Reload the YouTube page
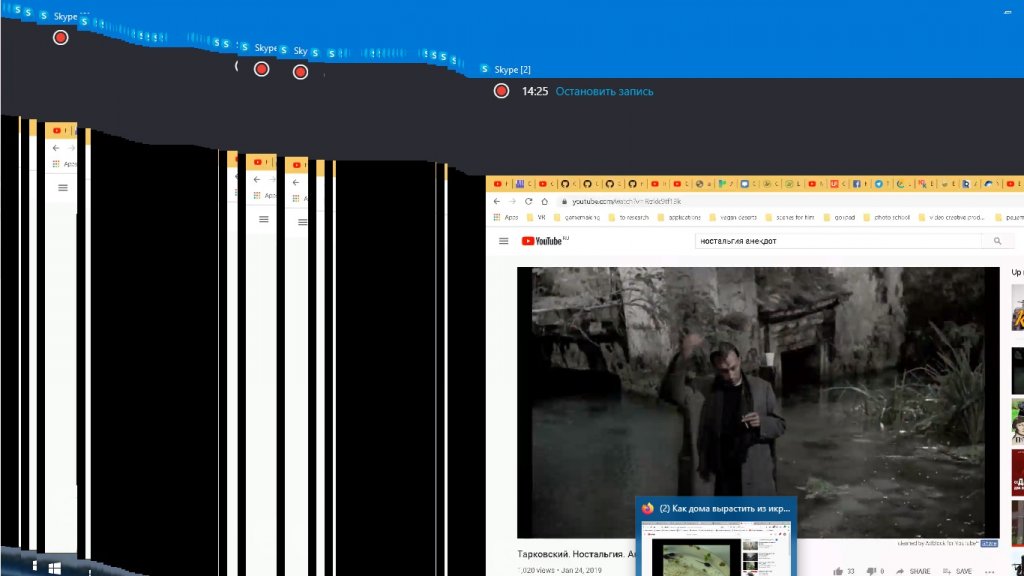Image resolution: width=1024 pixels, height=576 pixels. (x=528, y=201)
